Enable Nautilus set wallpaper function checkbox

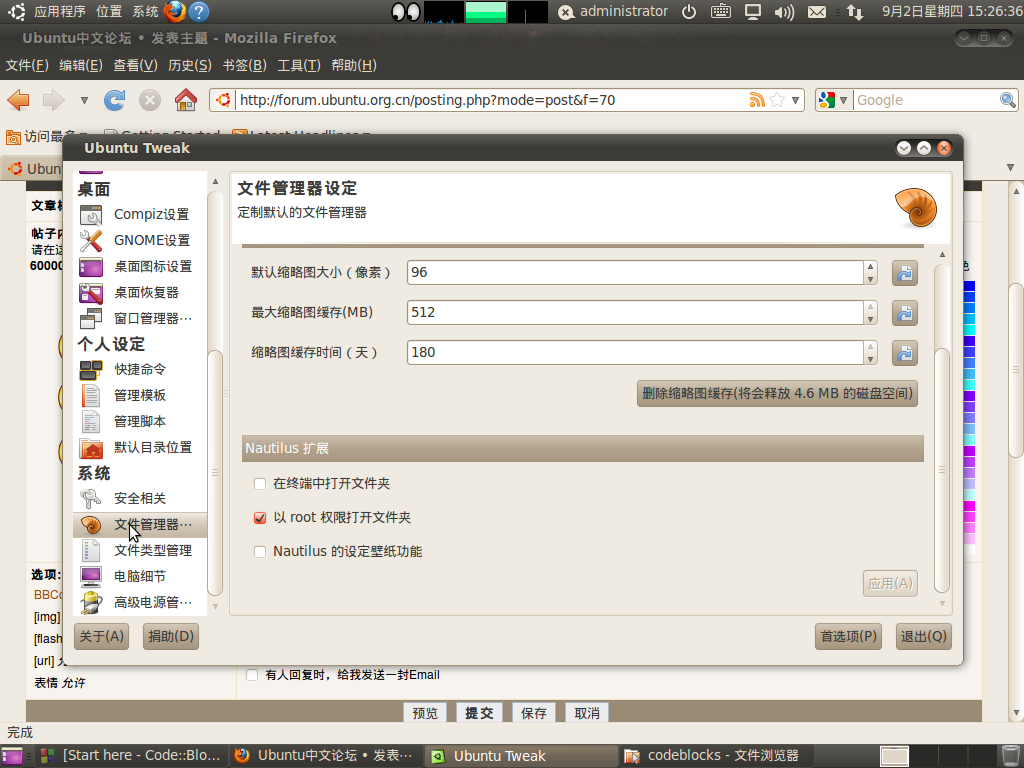tap(260, 552)
